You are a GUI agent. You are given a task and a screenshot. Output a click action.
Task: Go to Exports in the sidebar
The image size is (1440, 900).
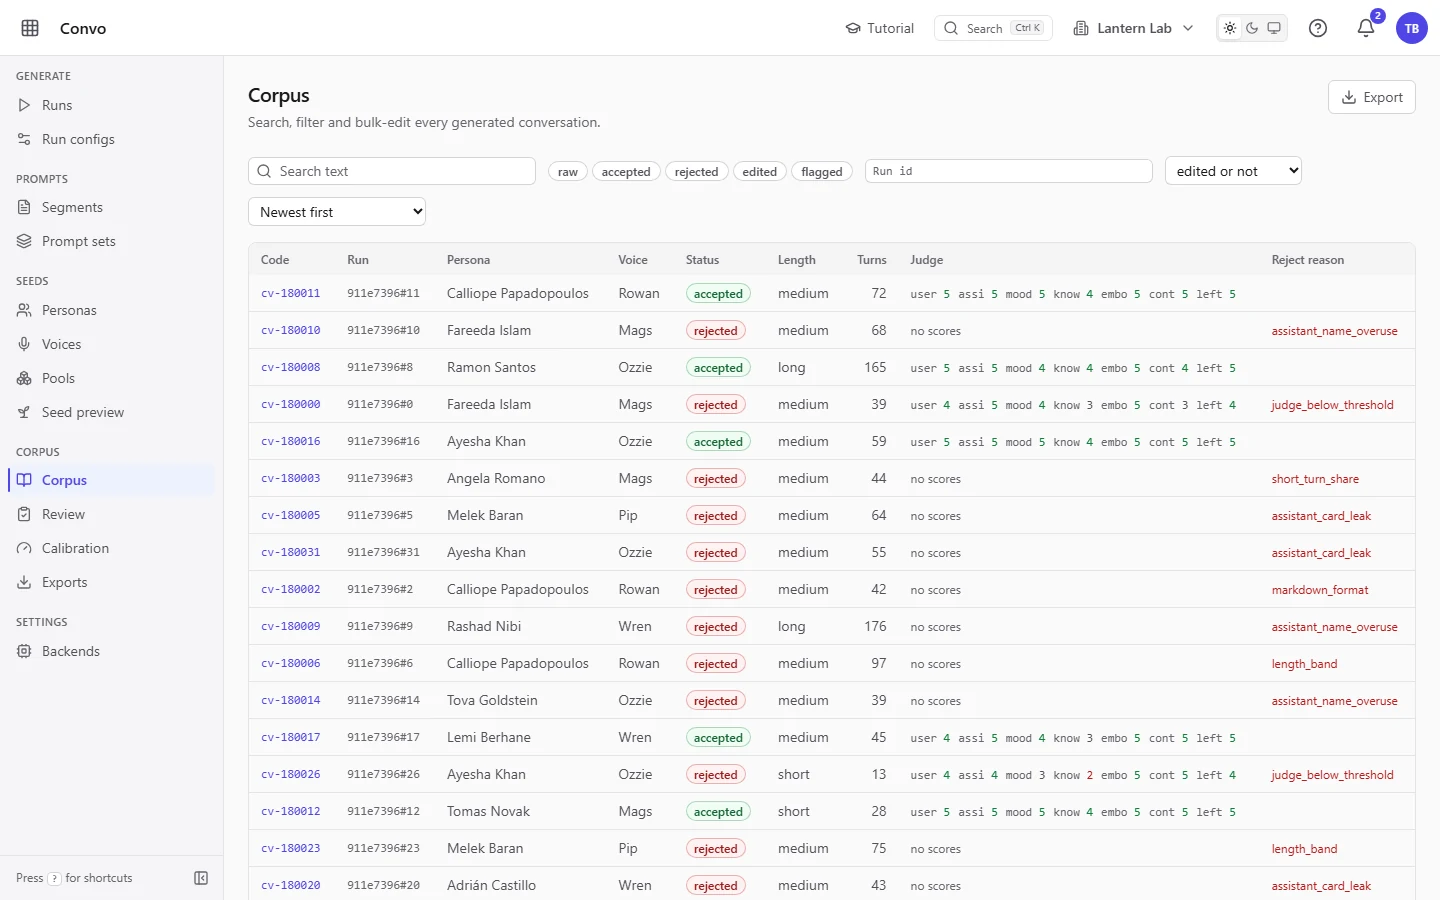112,582
